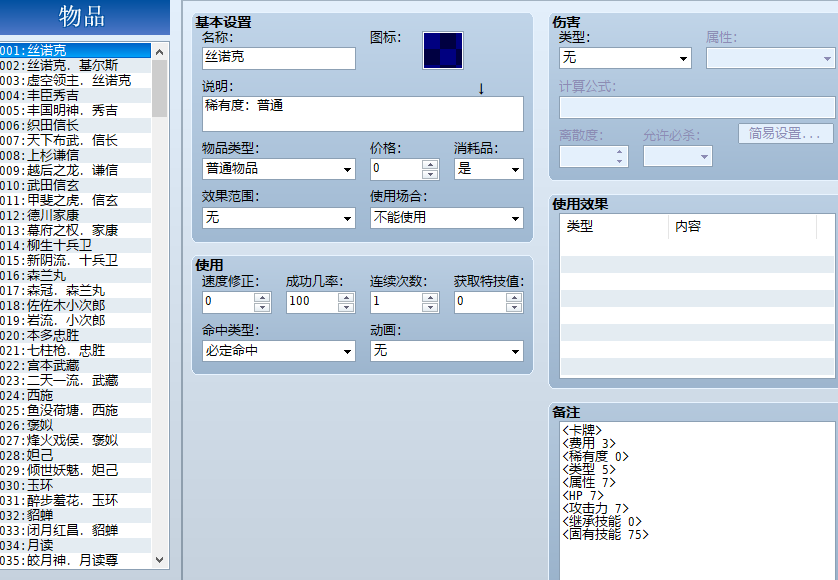Select item 016:森兰丸
The width and height of the screenshot is (838, 580).
pos(75,275)
